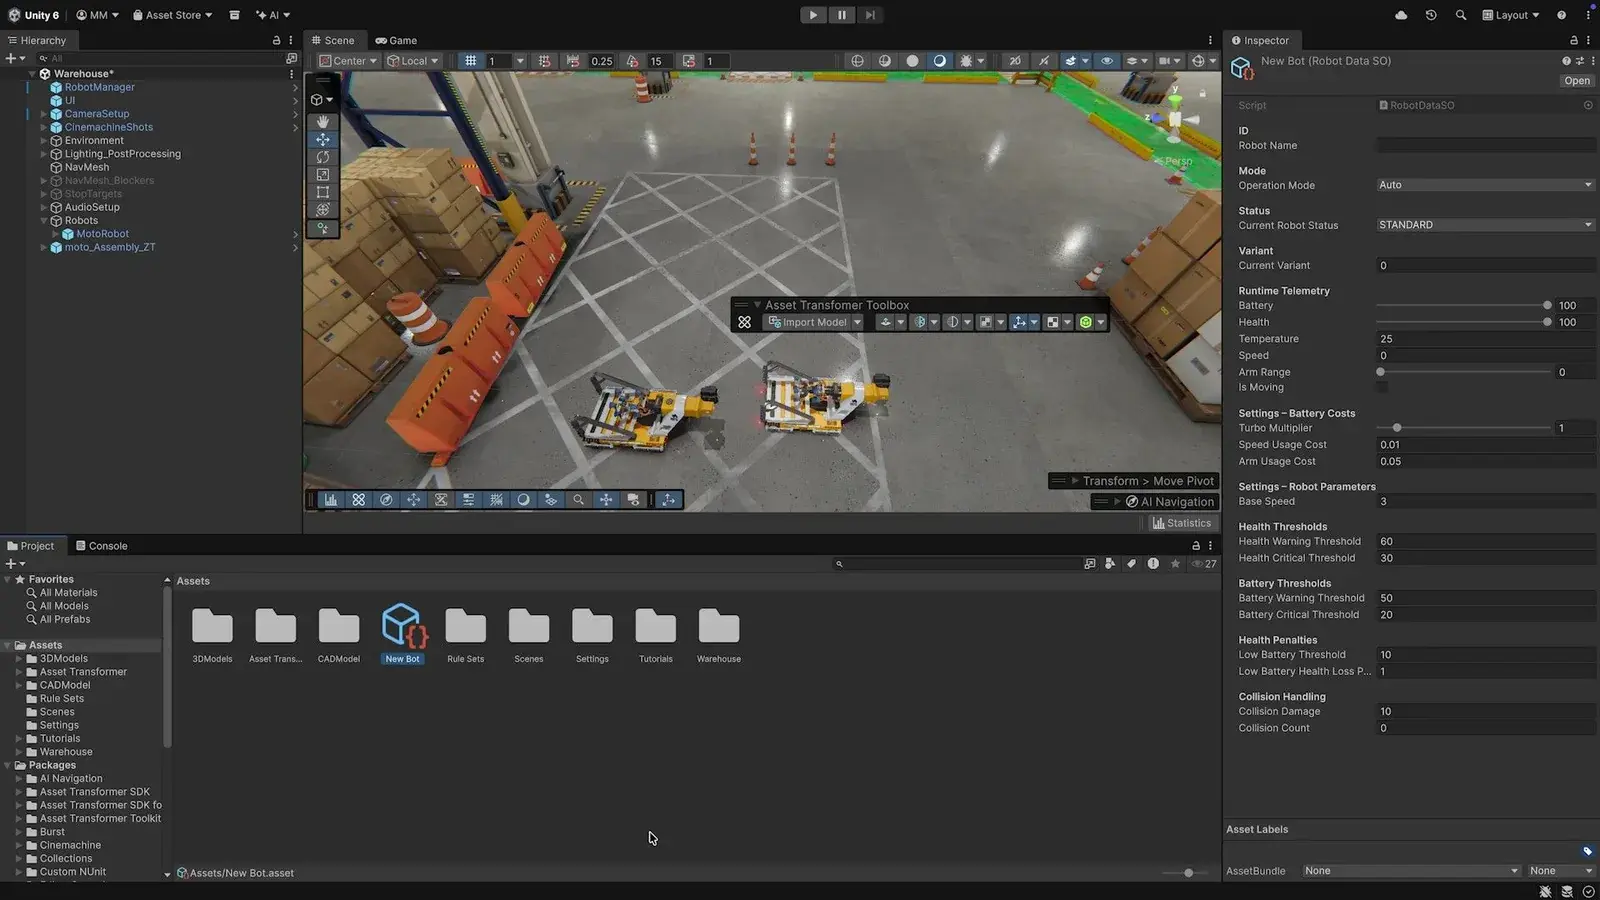Toggle scene visibility of hidden objects icon
The image size is (1600, 900).
point(1107,61)
